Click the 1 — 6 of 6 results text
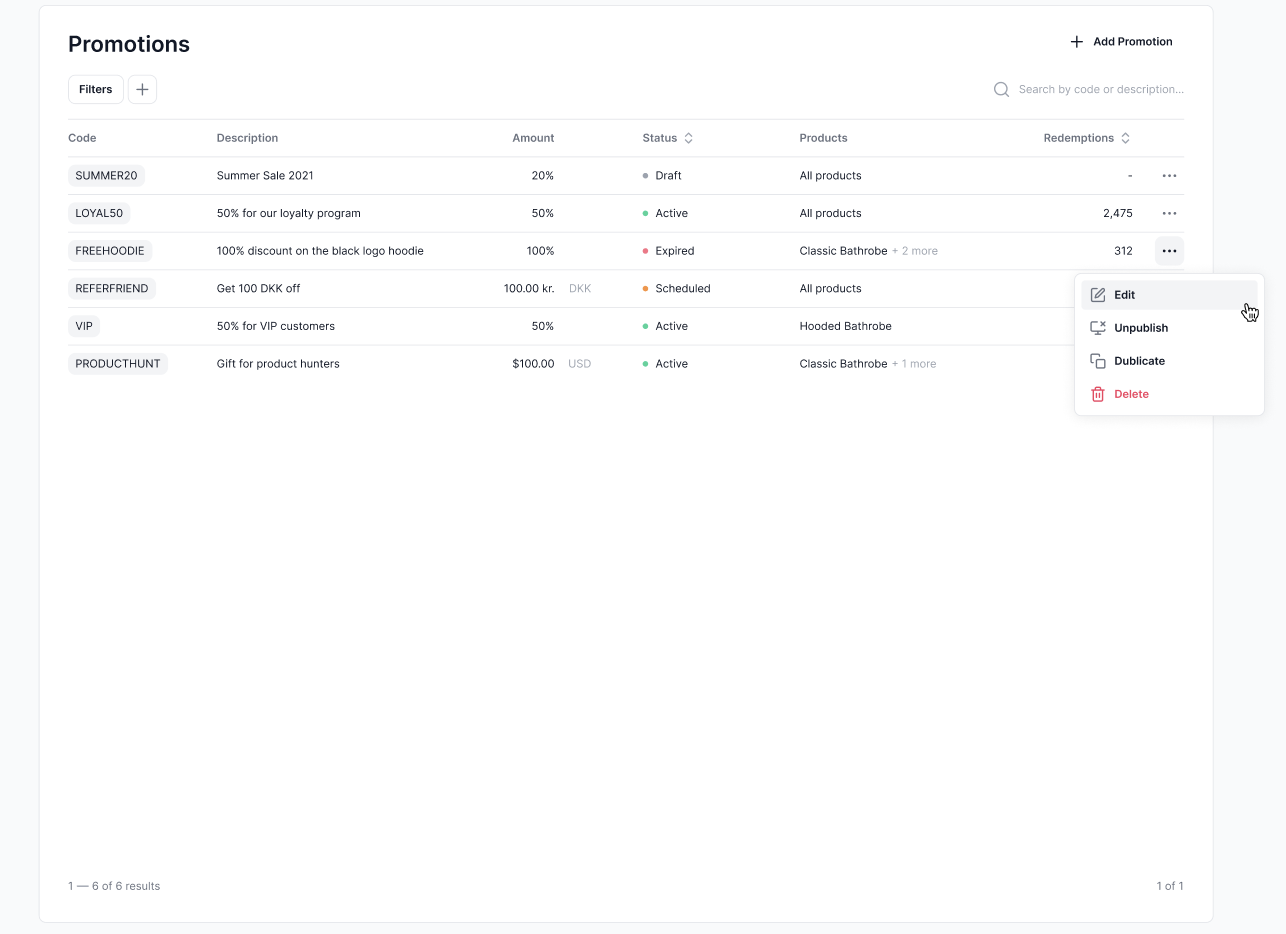 click(x=114, y=886)
